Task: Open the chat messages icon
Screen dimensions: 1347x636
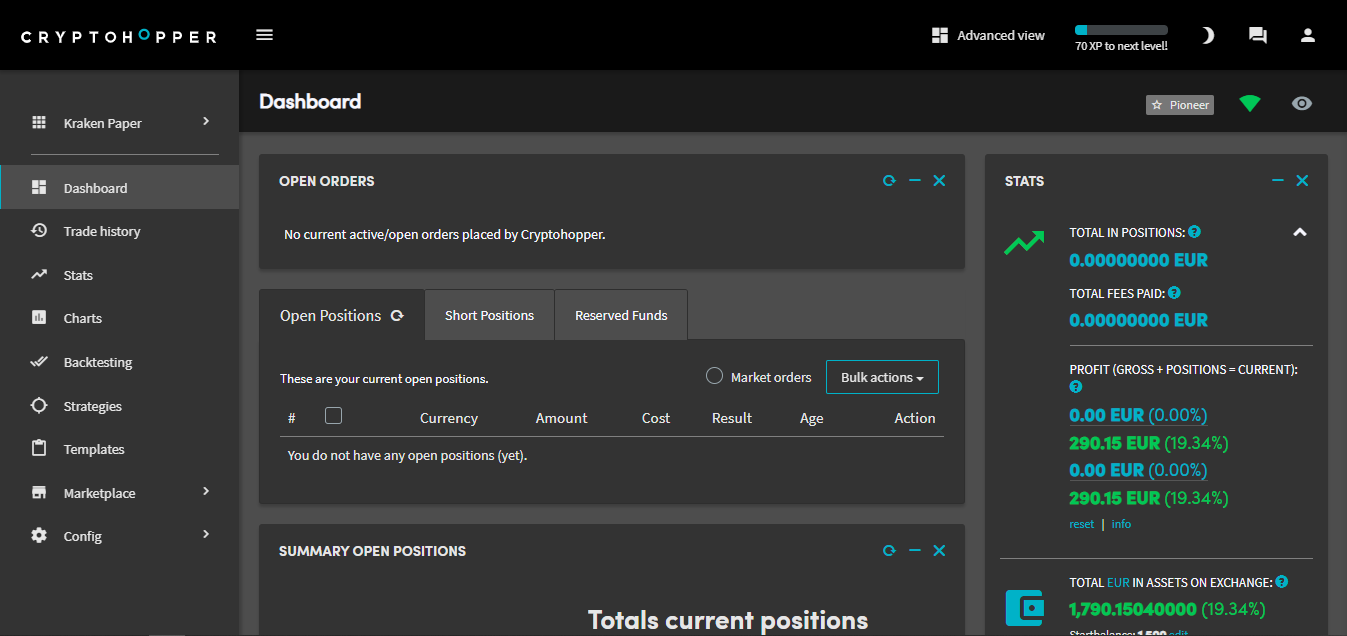Action: pyautogui.click(x=1258, y=35)
